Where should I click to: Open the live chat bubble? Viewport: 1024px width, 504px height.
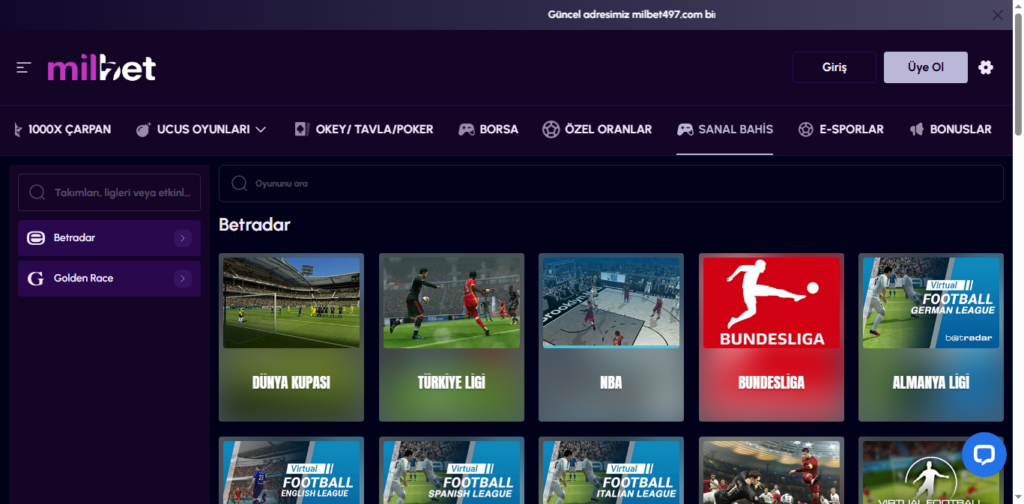pyautogui.click(x=984, y=454)
